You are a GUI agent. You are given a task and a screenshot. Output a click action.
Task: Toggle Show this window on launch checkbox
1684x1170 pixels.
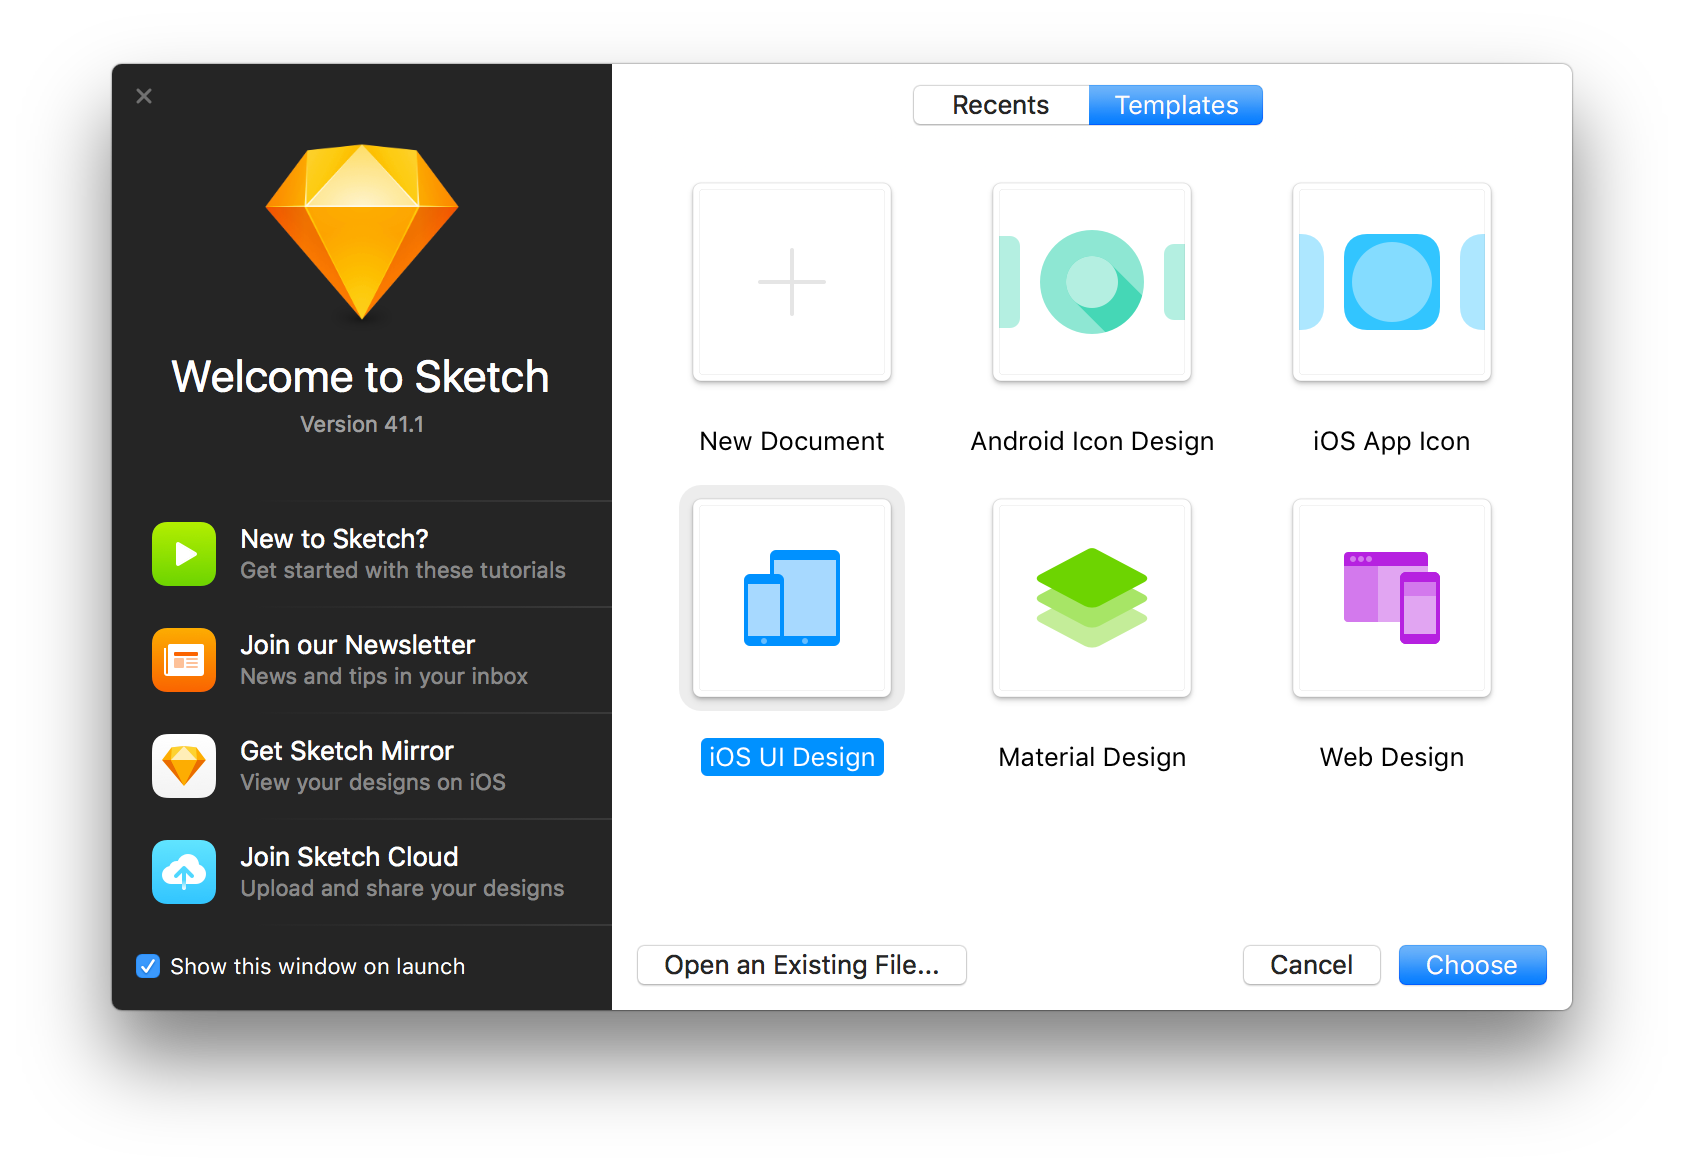coord(148,966)
